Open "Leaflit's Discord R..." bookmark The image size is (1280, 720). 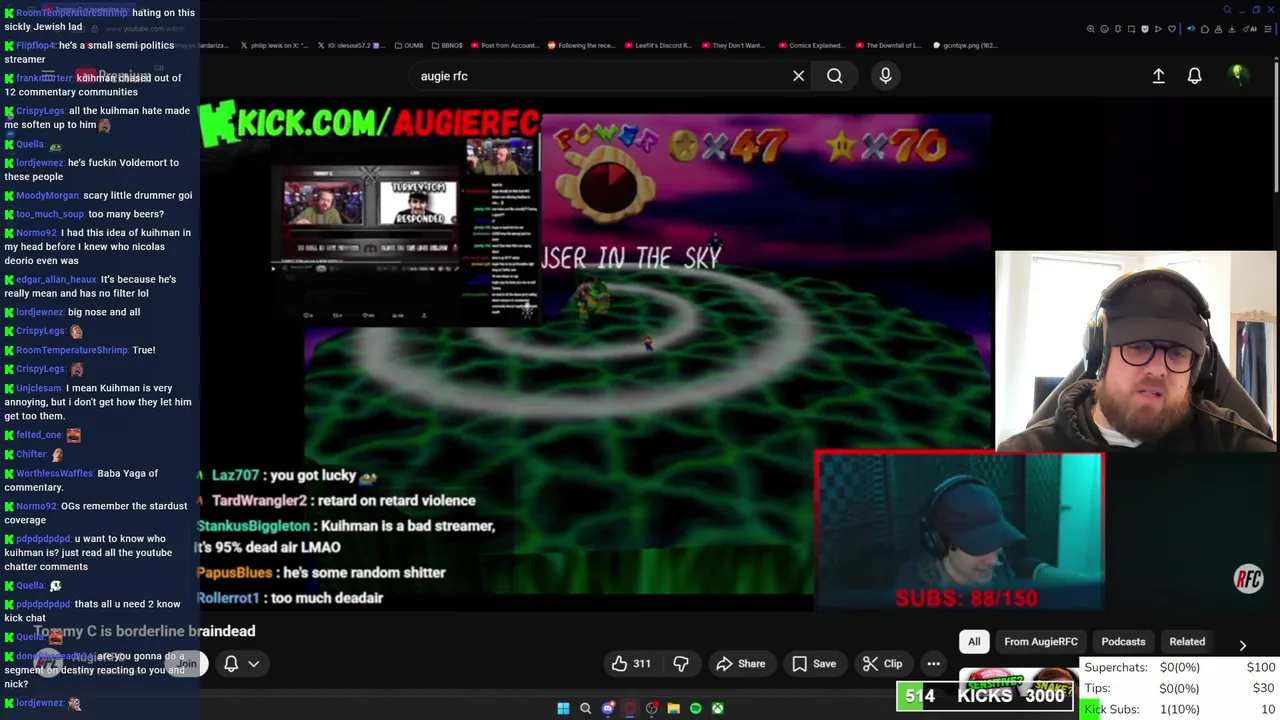(x=658, y=45)
